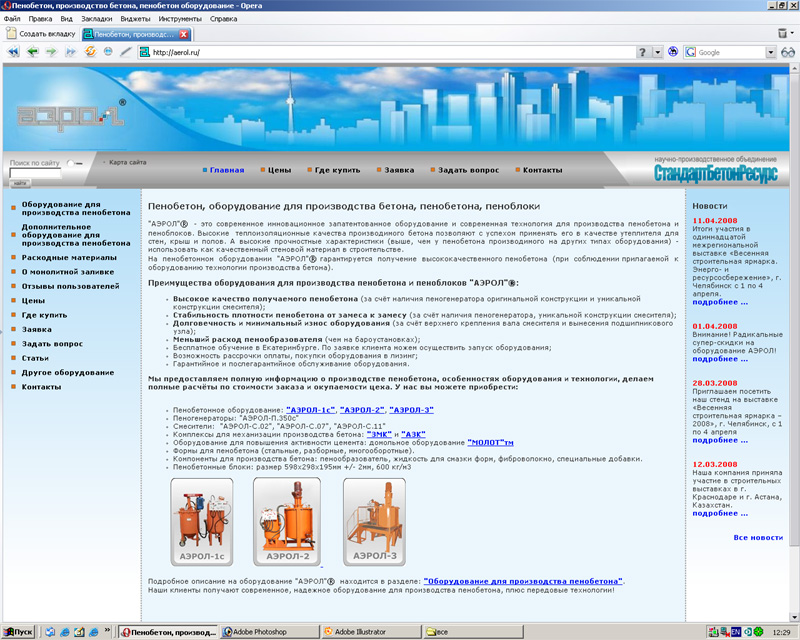Open подробнее under 11.04.2008 news
The image size is (800, 640).
720,302
